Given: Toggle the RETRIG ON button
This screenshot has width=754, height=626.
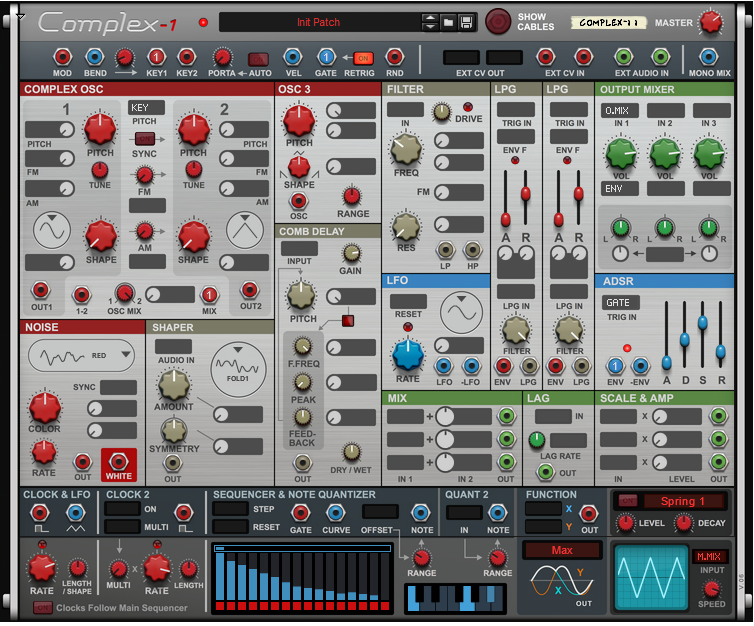Looking at the screenshot, I should click(x=363, y=58).
